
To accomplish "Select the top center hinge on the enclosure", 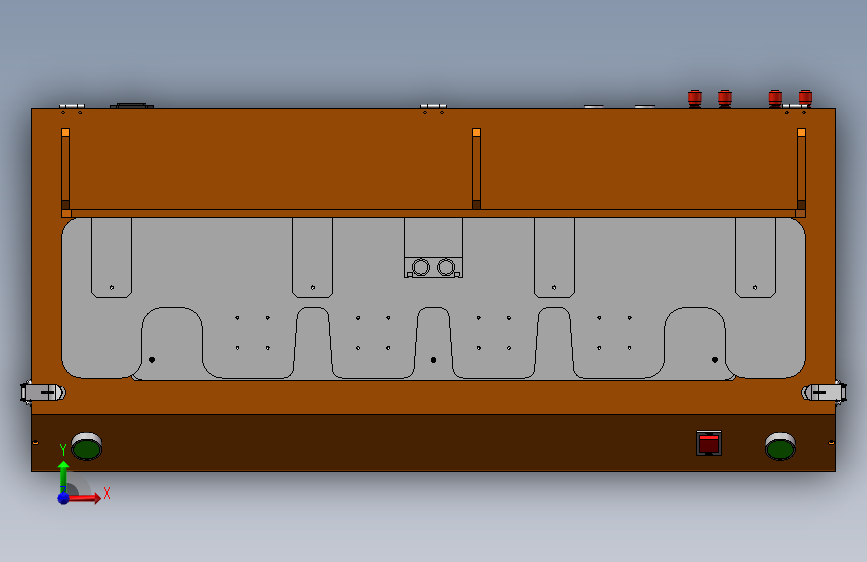I will pyautogui.click(x=433, y=106).
